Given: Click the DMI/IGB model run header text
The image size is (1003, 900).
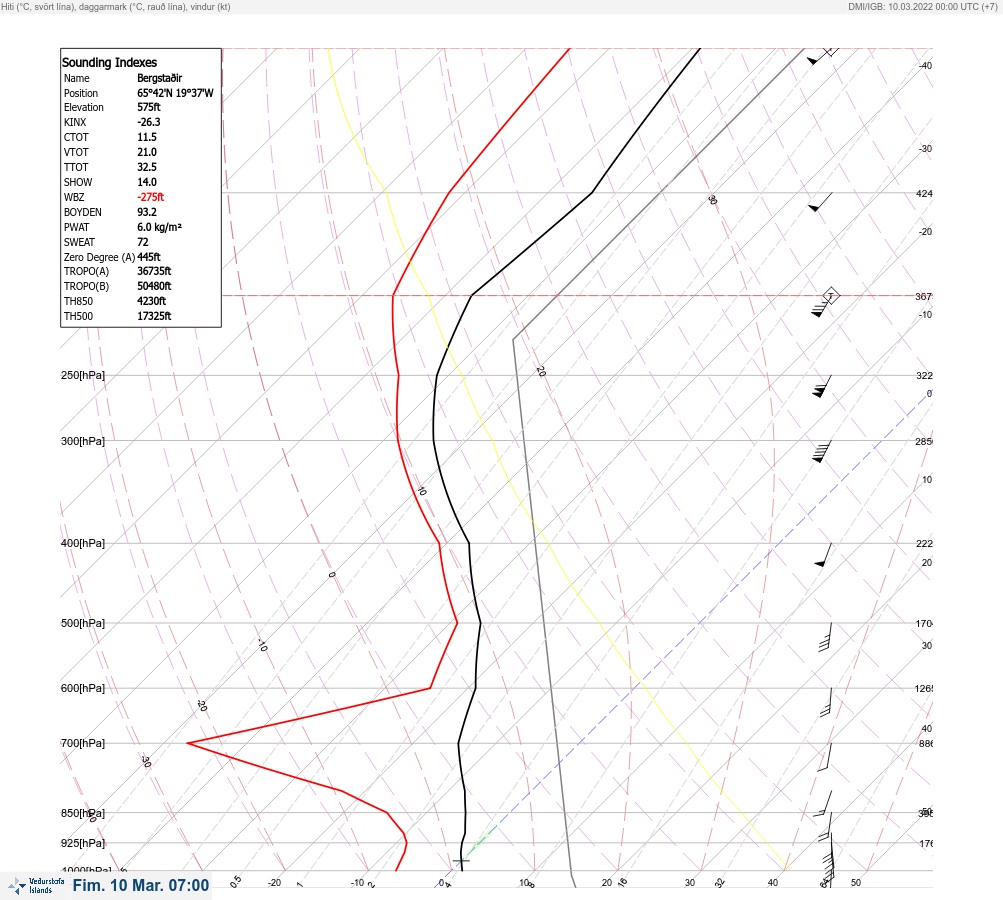Looking at the screenshot, I should pyautogui.click(x=922, y=6).
